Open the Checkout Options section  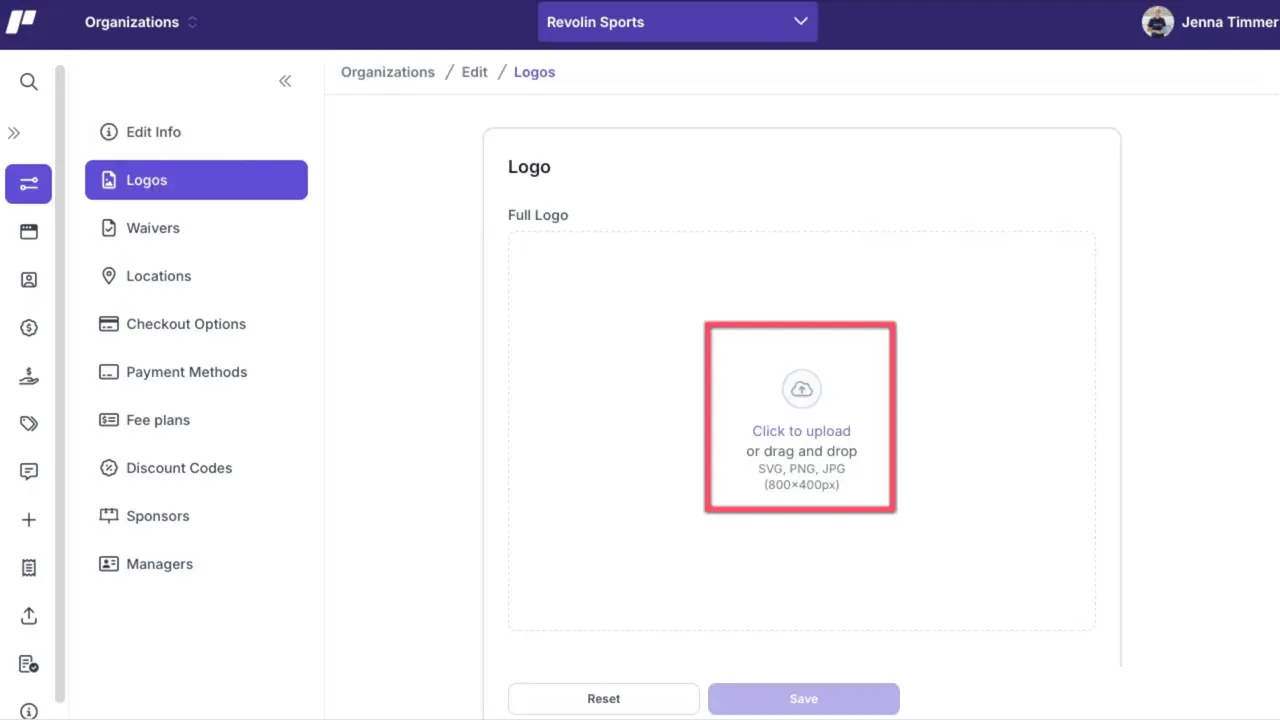[186, 324]
